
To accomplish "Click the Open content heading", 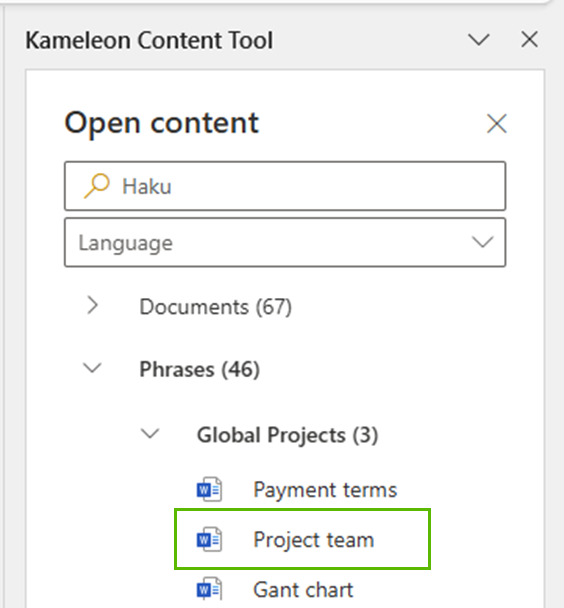I will coord(162,123).
